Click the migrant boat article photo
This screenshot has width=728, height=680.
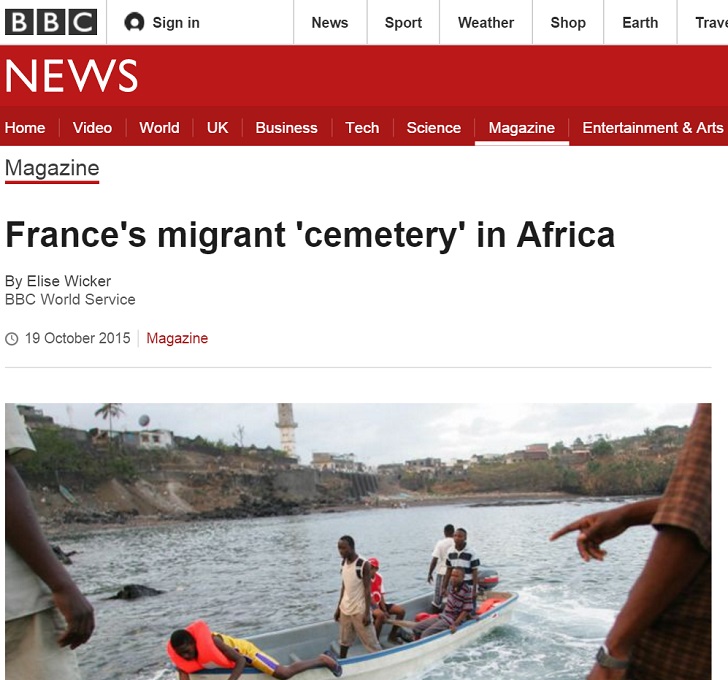358,541
